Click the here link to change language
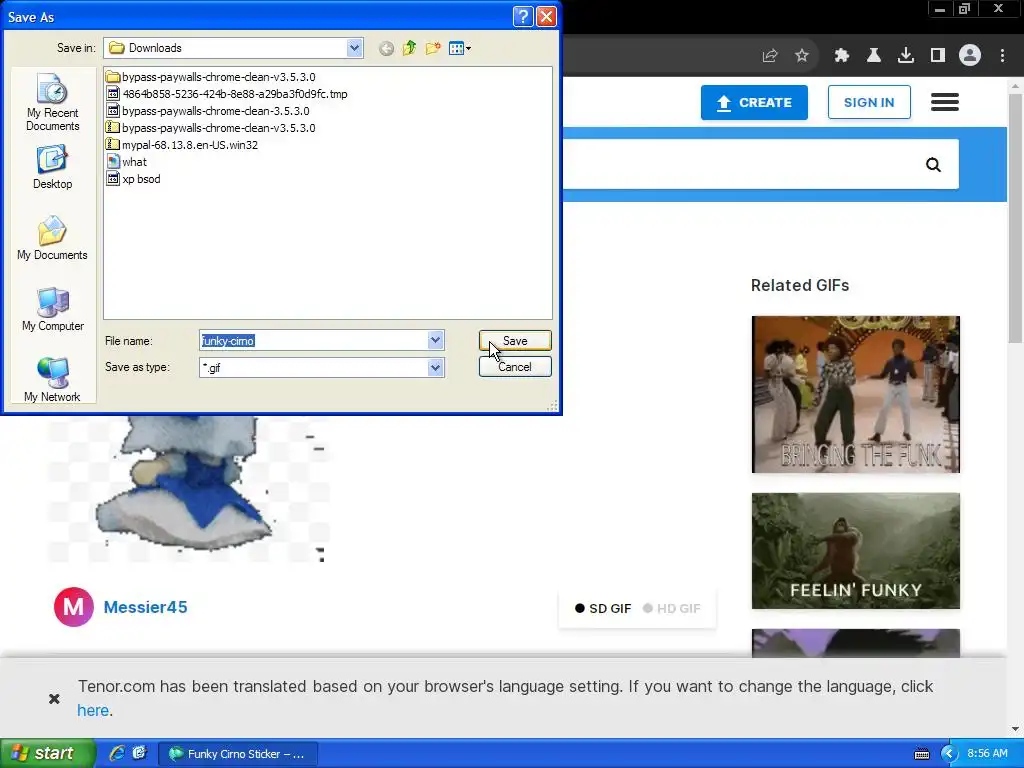Image resolution: width=1024 pixels, height=768 pixels. 93,710
